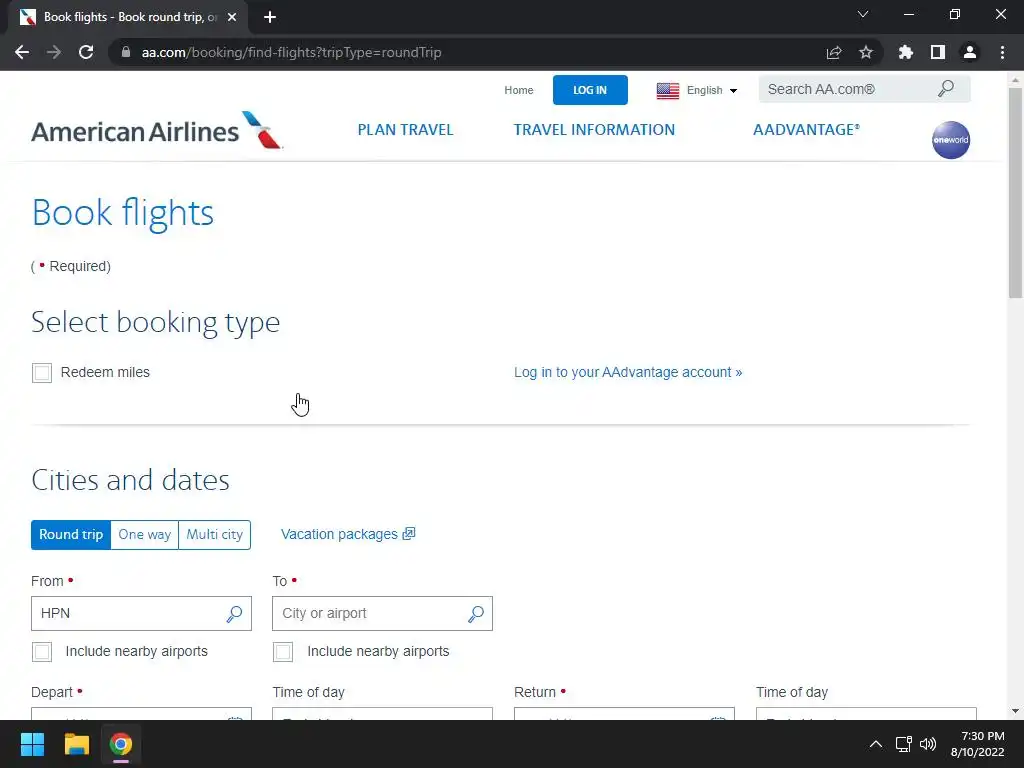Share this page using the share icon
1024x768 pixels.
coord(833,52)
